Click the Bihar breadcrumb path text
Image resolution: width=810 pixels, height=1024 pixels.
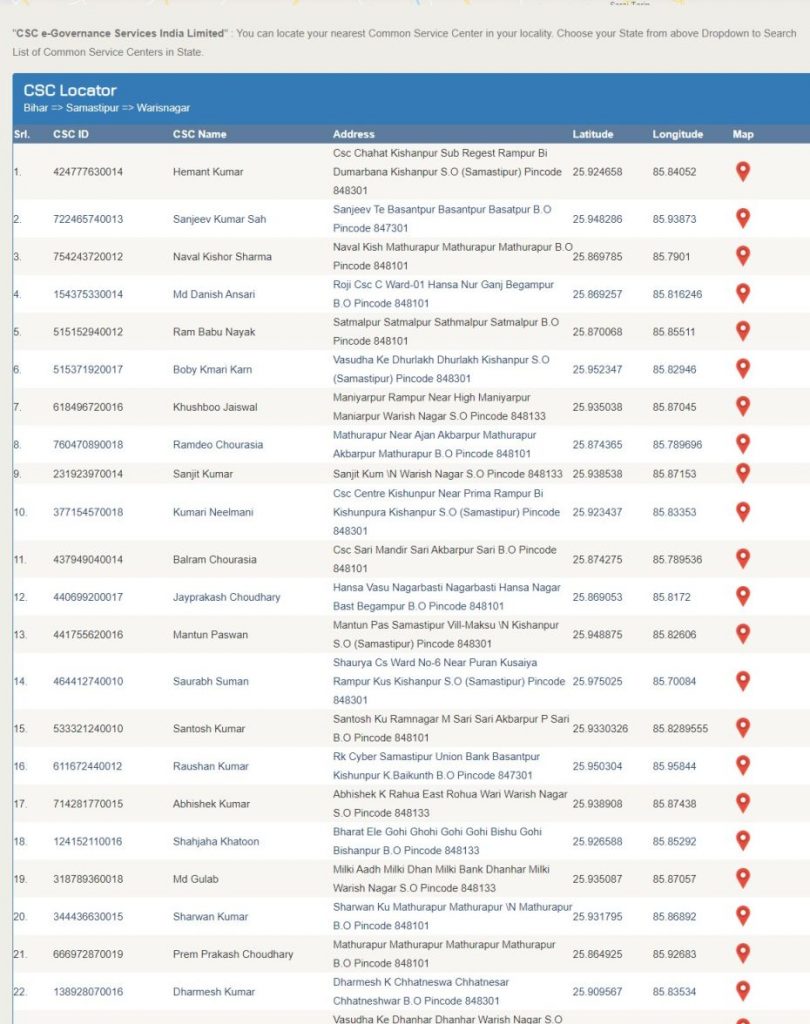(36, 108)
